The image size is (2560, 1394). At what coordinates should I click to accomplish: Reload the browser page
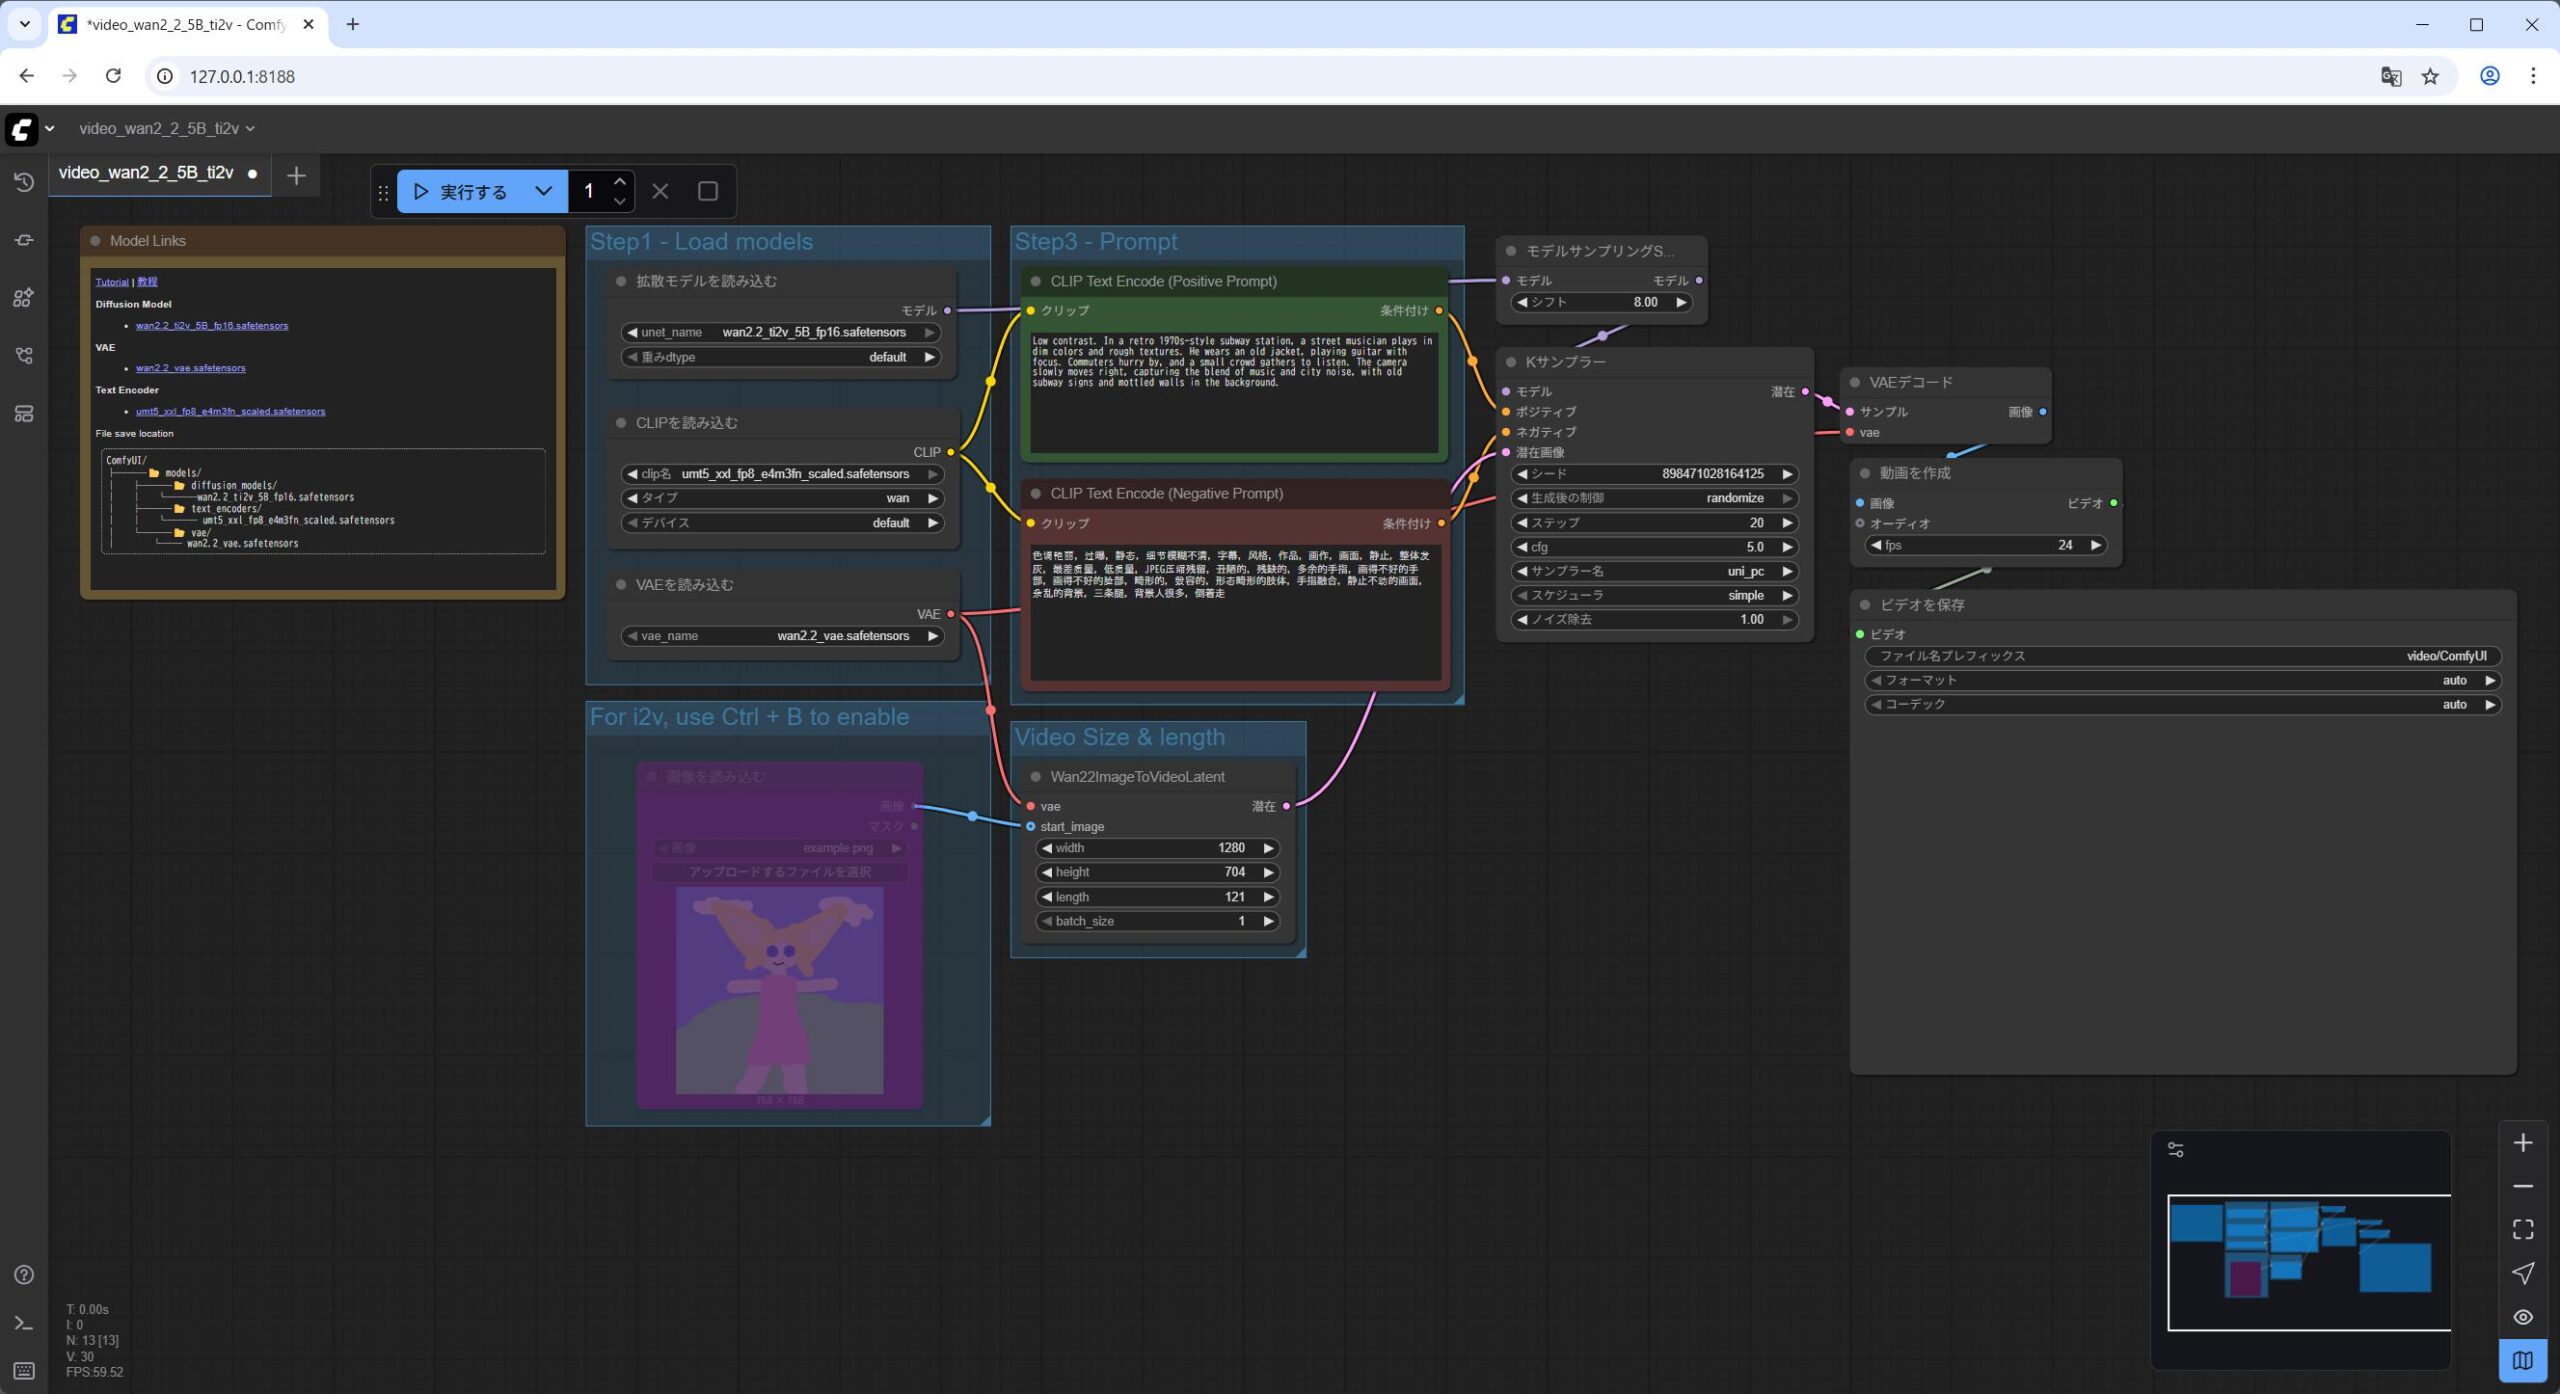tap(114, 76)
